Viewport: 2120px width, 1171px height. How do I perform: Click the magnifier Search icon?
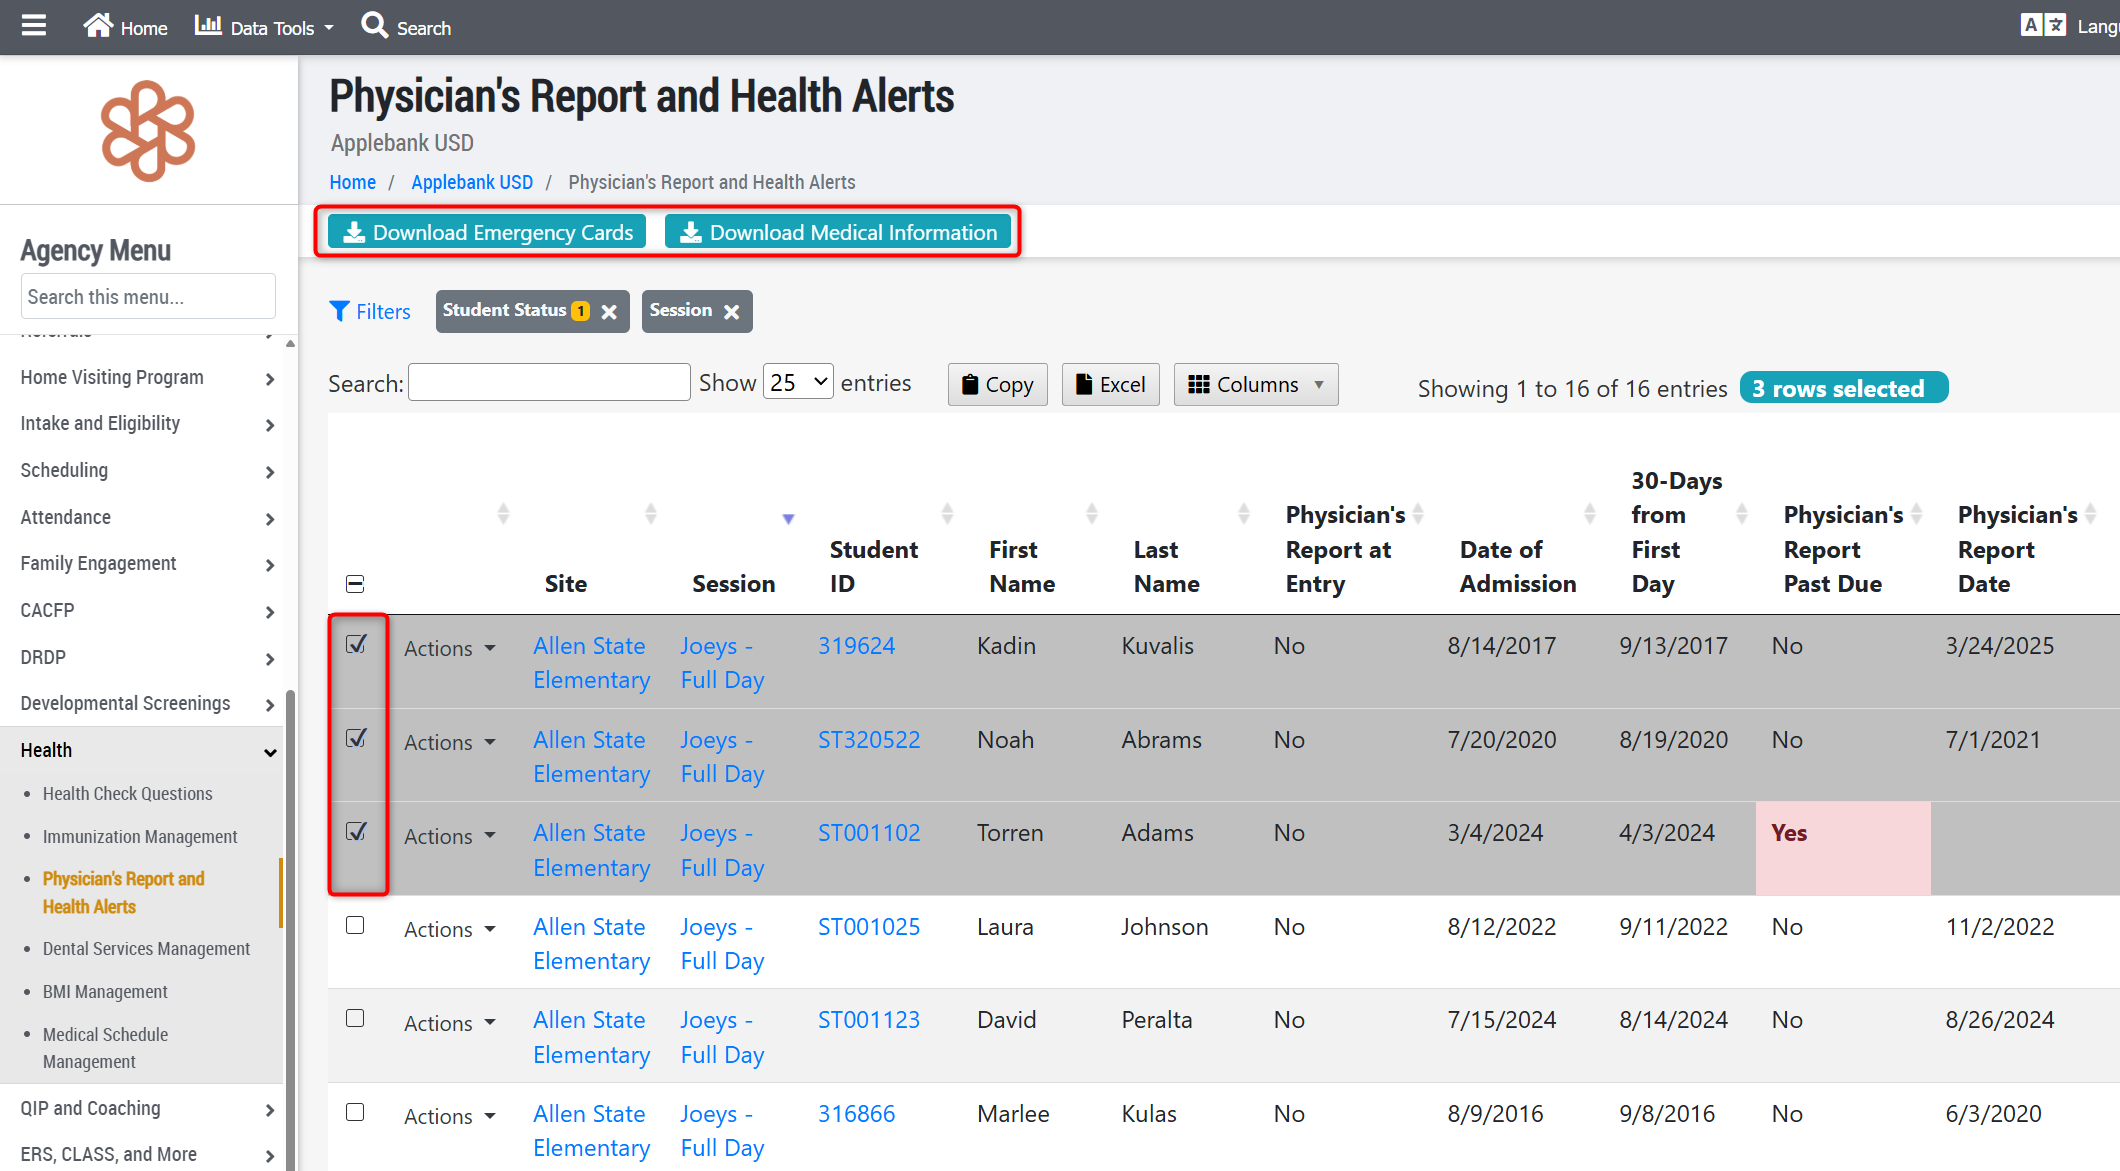375,26
